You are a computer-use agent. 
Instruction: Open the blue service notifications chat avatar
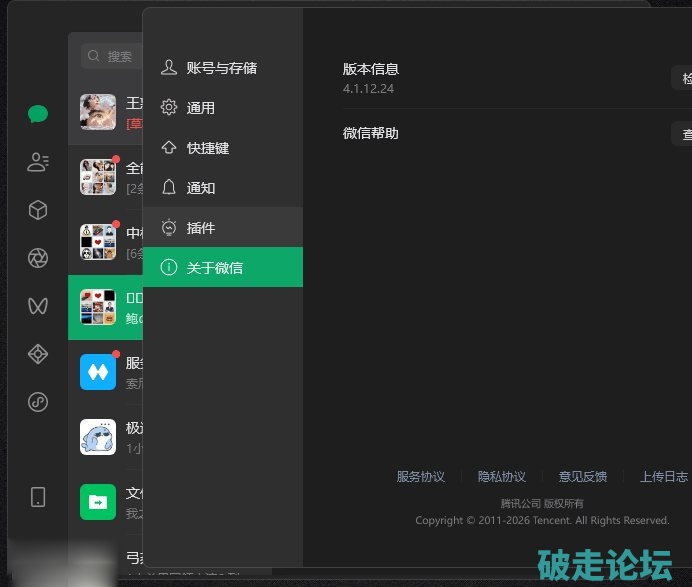tap(98, 372)
